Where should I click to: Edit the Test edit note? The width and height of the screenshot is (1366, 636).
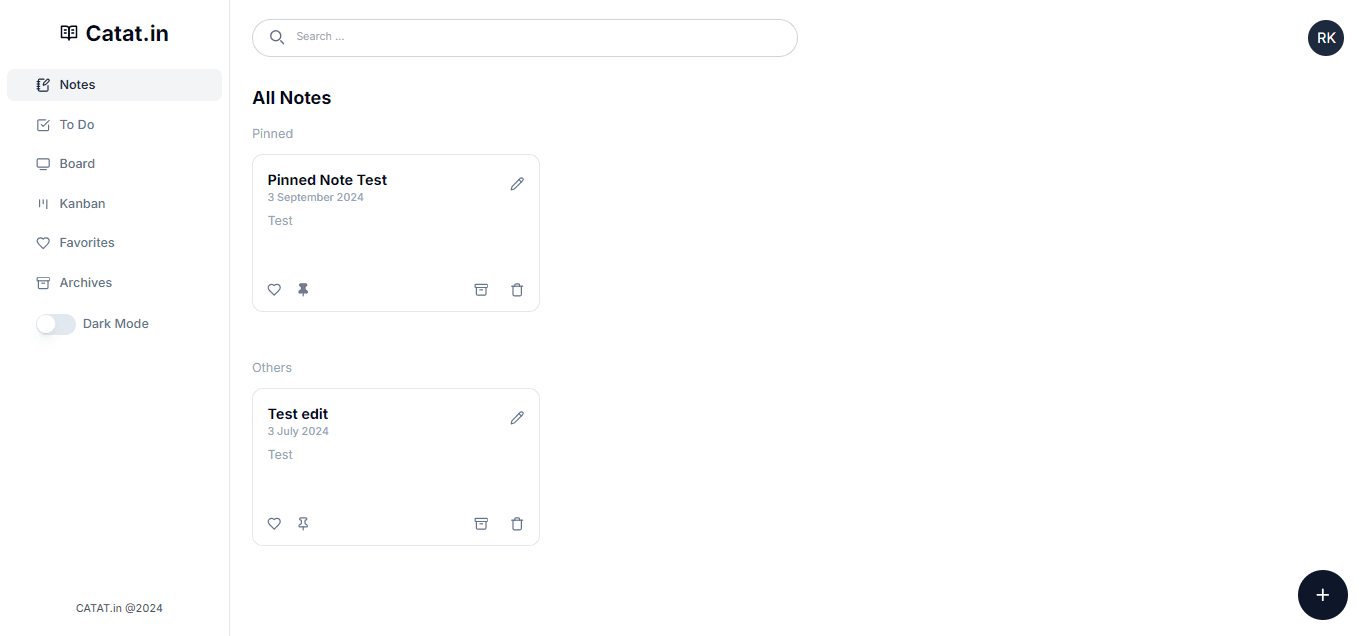coord(517,418)
